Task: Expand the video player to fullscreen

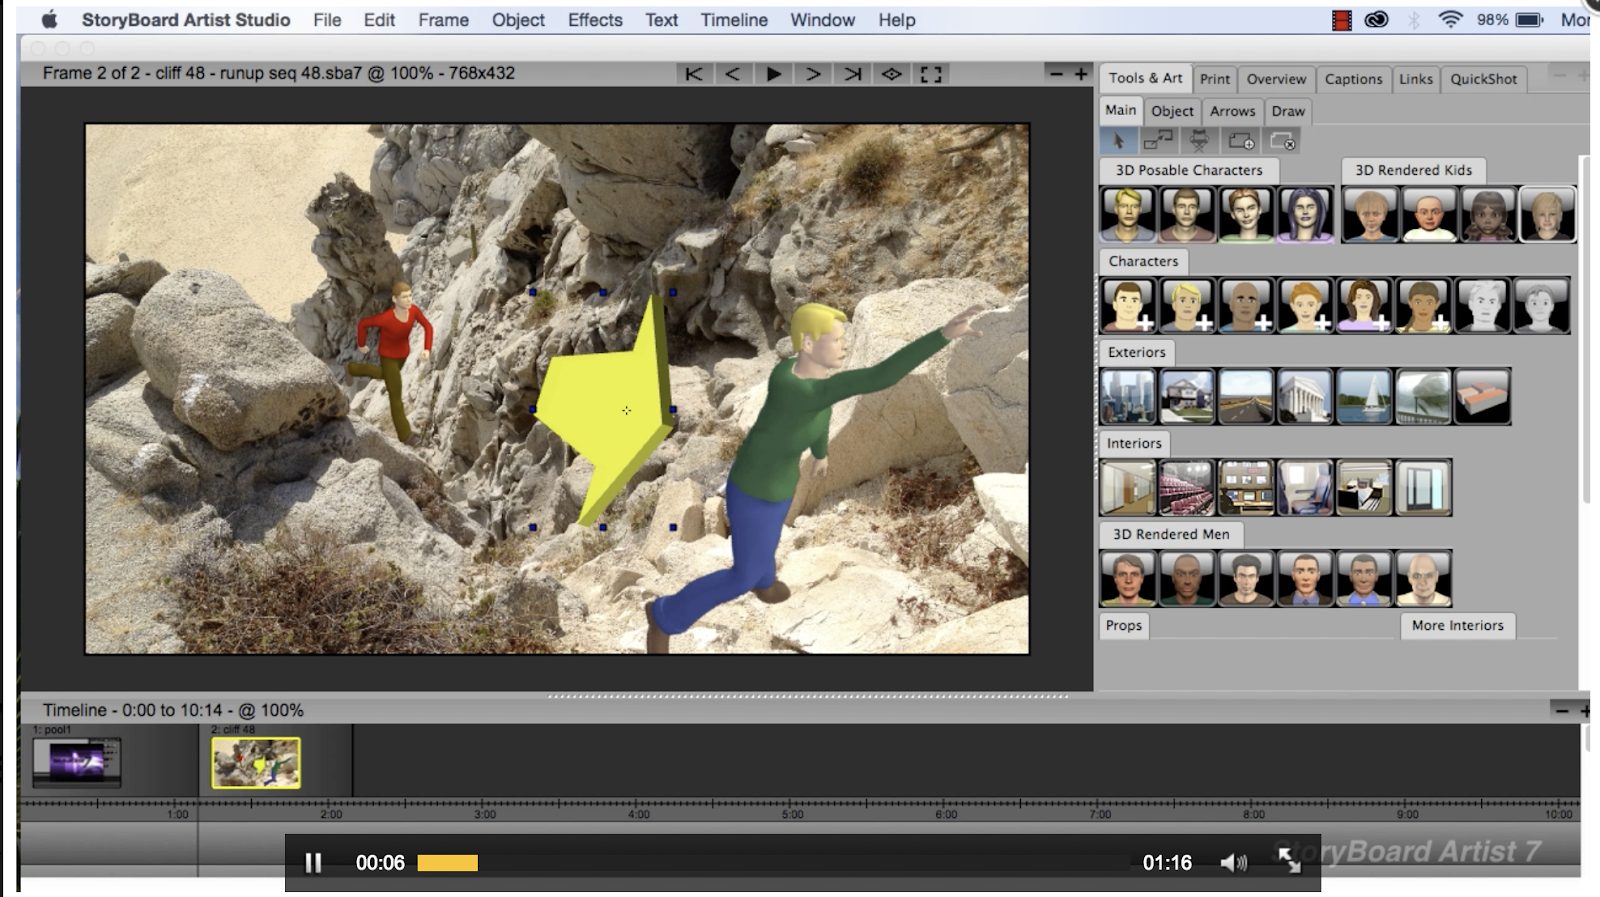Action: pos(1289,861)
